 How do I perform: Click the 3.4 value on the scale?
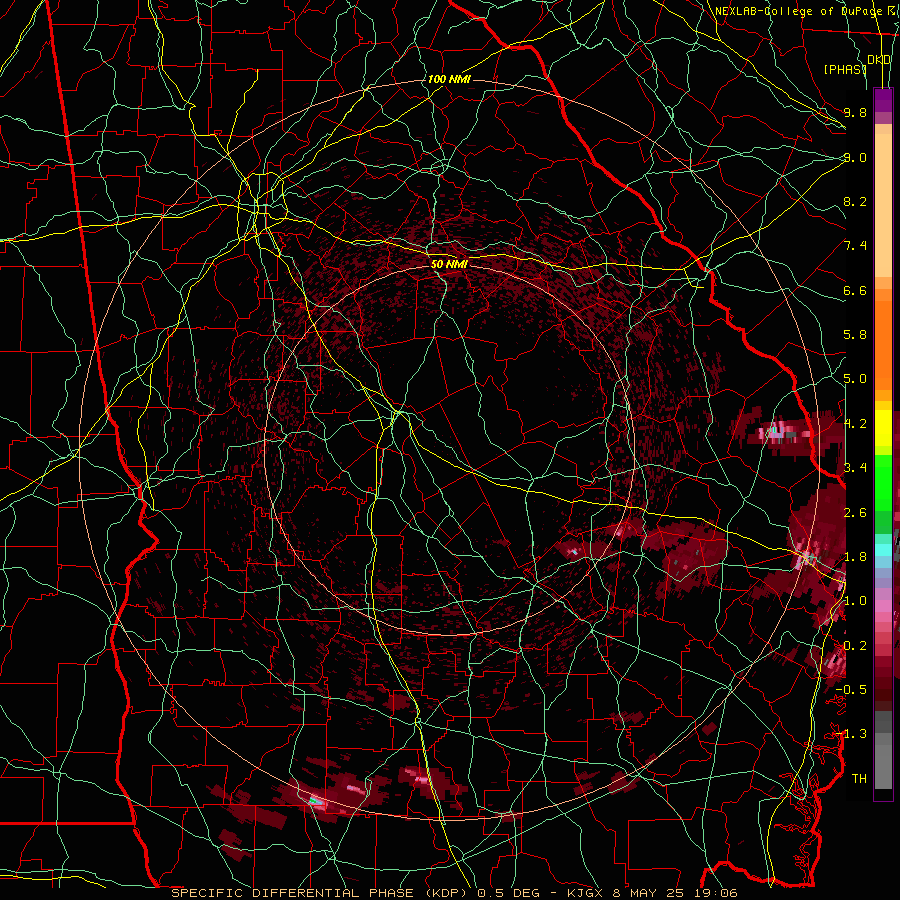tap(855, 468)
